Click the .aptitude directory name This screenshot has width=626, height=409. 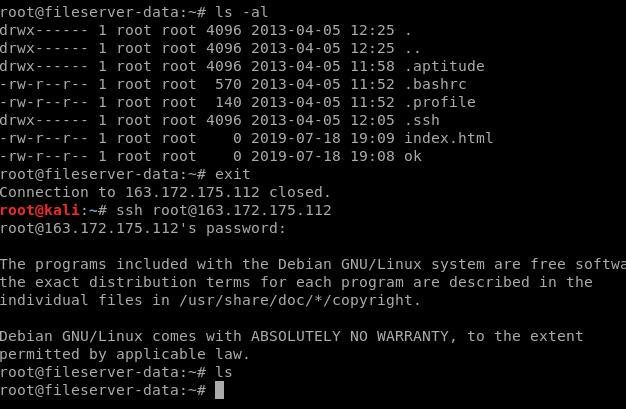pos(444,65)
